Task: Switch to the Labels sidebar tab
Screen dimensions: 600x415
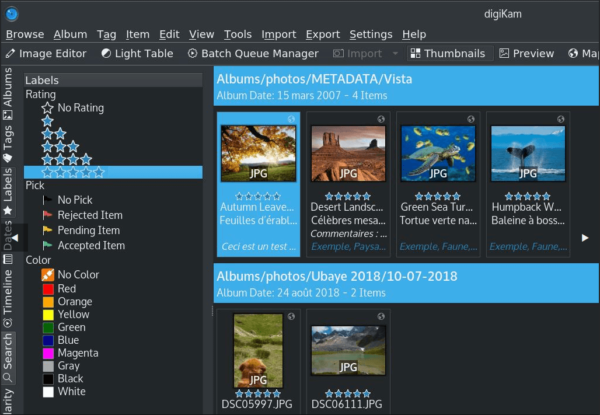Action: click(x=8, y=191)
